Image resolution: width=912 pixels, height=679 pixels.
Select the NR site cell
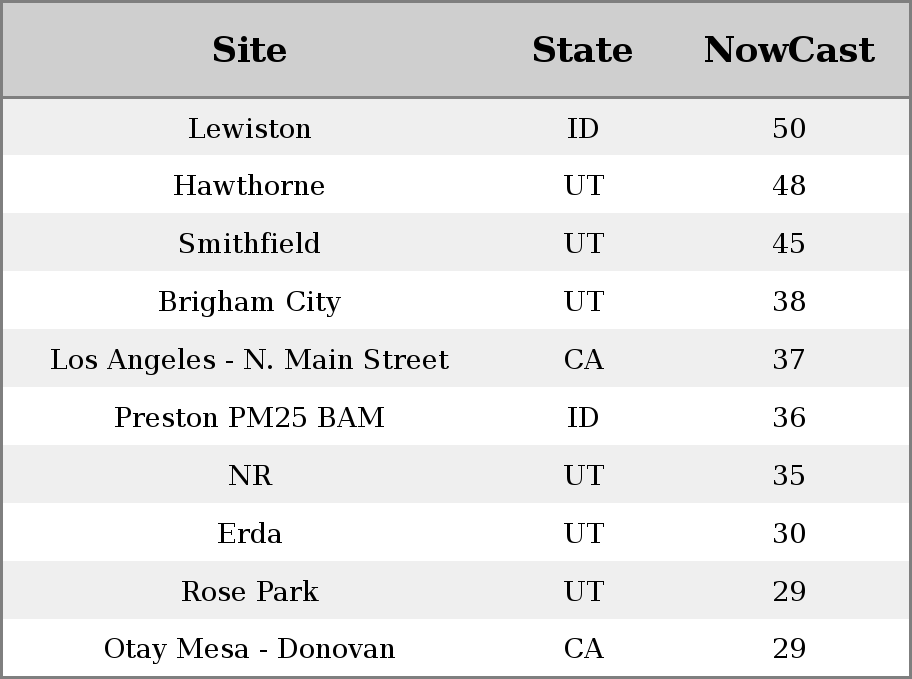(249, 476)
